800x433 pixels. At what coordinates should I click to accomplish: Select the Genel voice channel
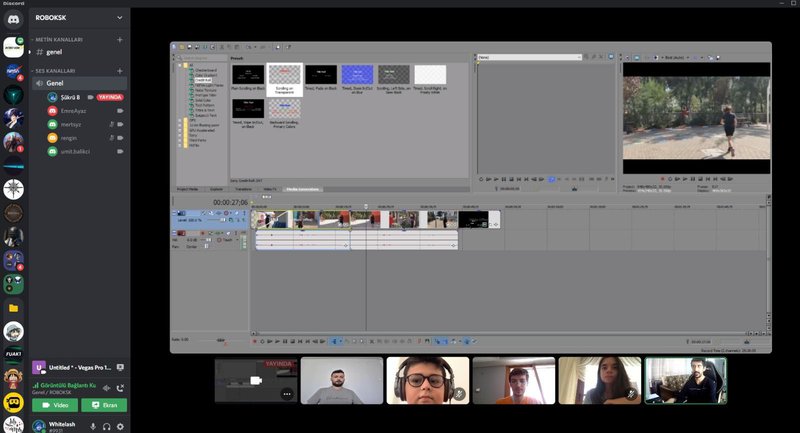(x=55, y=83)
